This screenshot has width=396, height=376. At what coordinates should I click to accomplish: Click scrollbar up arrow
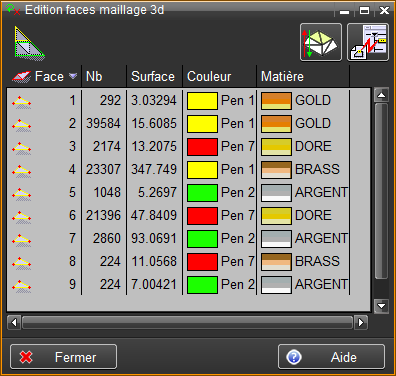coord(381,95)
